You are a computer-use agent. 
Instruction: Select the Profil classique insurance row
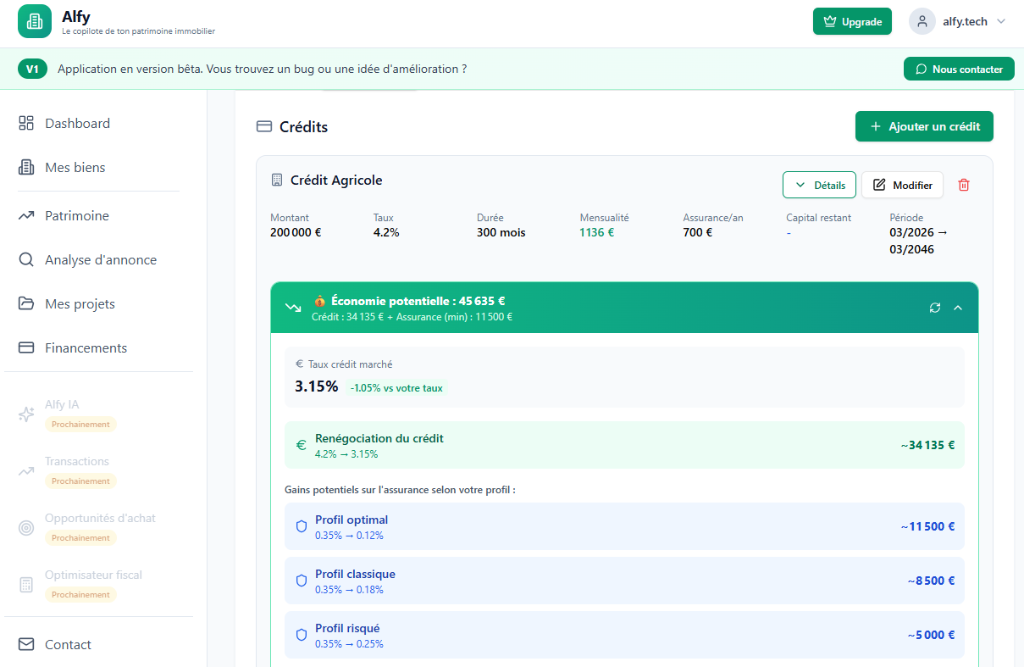point(624,581)
